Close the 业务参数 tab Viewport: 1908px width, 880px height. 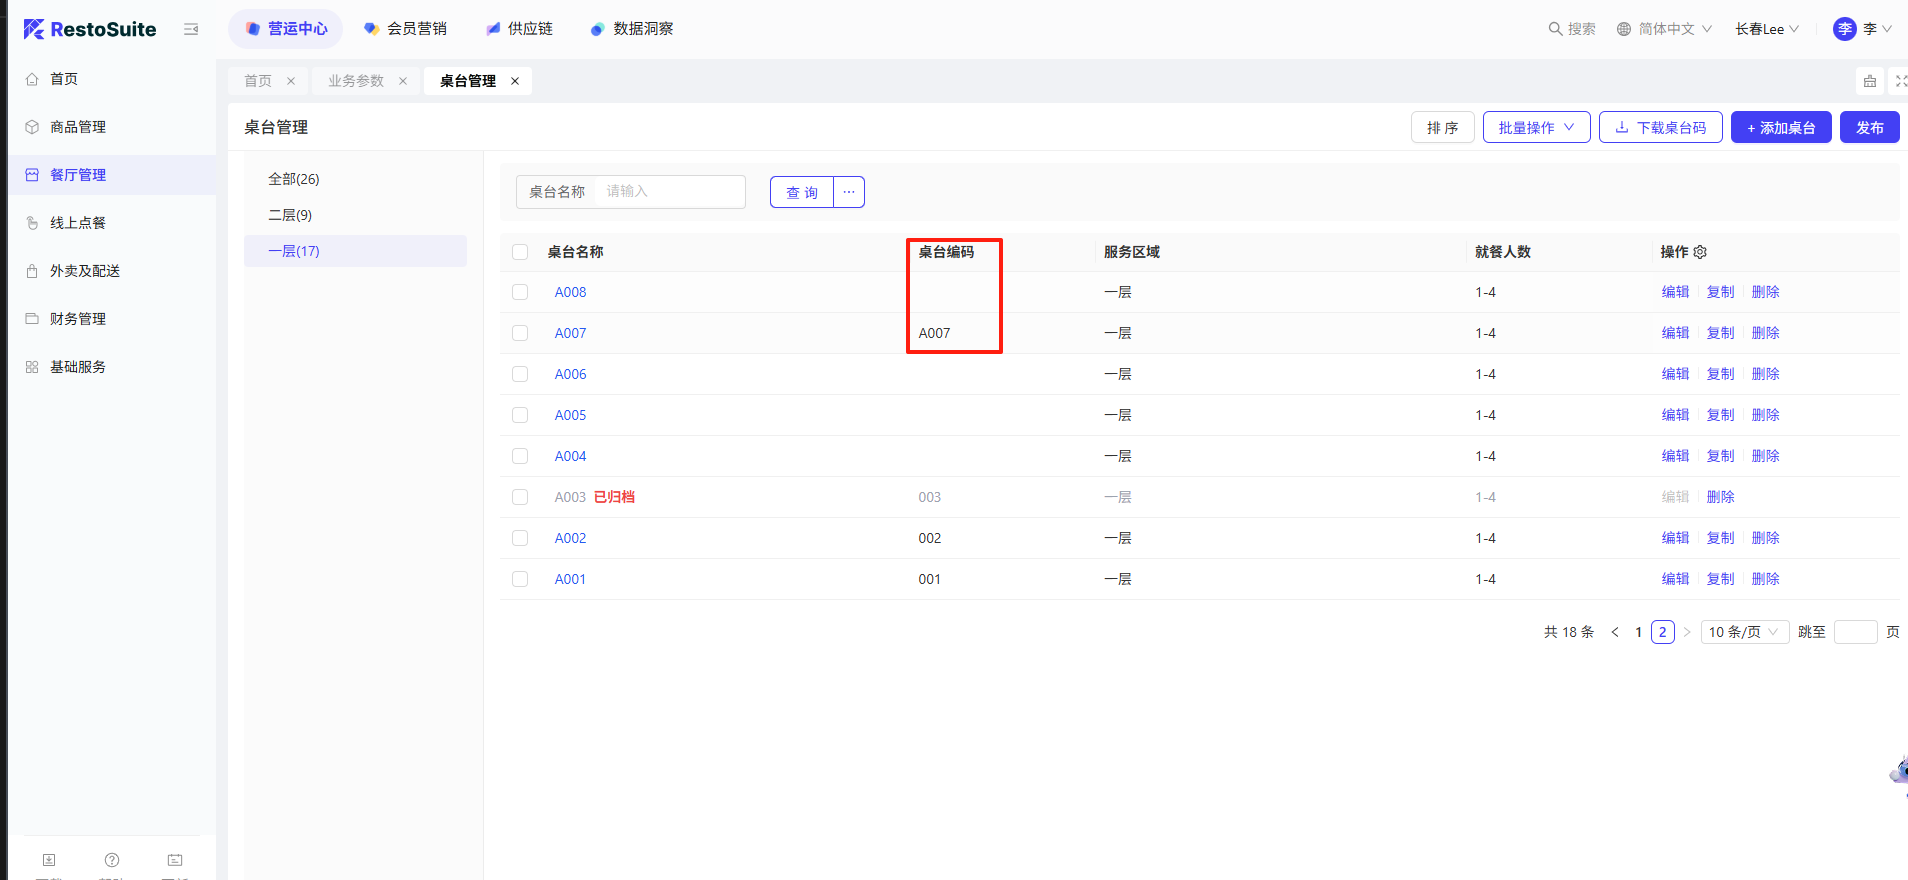click(x=403, y=81)
